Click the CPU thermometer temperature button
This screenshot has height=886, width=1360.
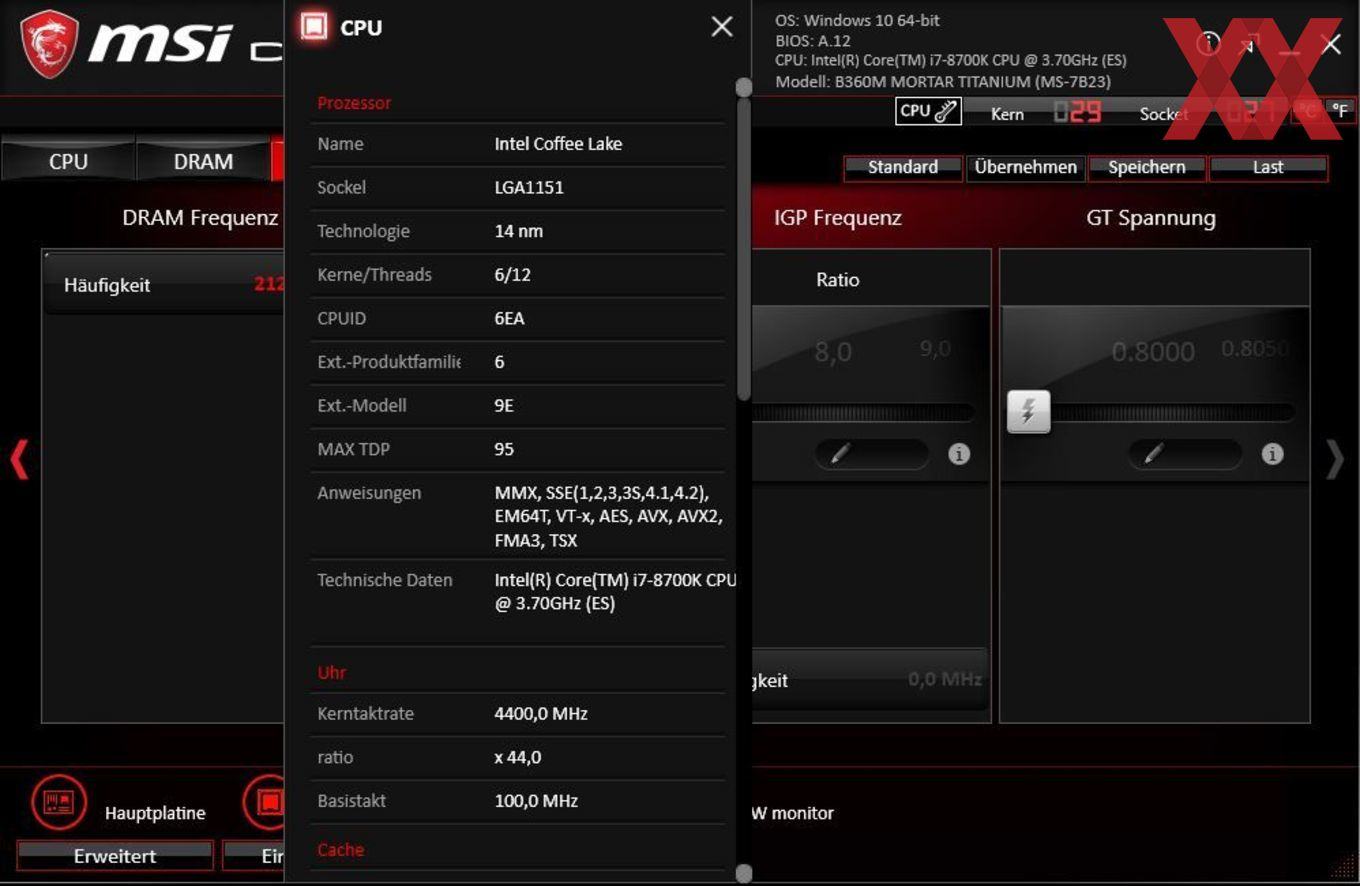pos(928,111)
